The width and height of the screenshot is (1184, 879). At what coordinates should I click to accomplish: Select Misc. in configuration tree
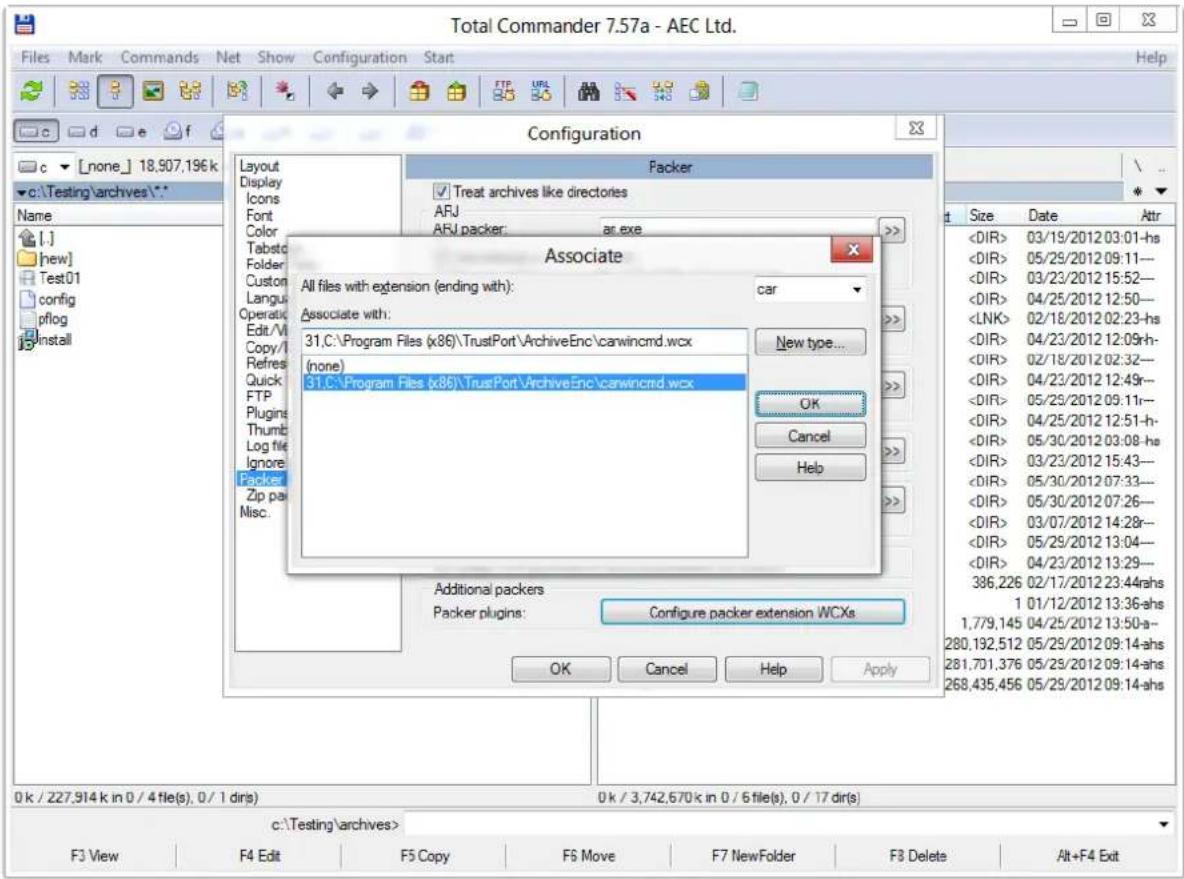click(x=254, y=512)
